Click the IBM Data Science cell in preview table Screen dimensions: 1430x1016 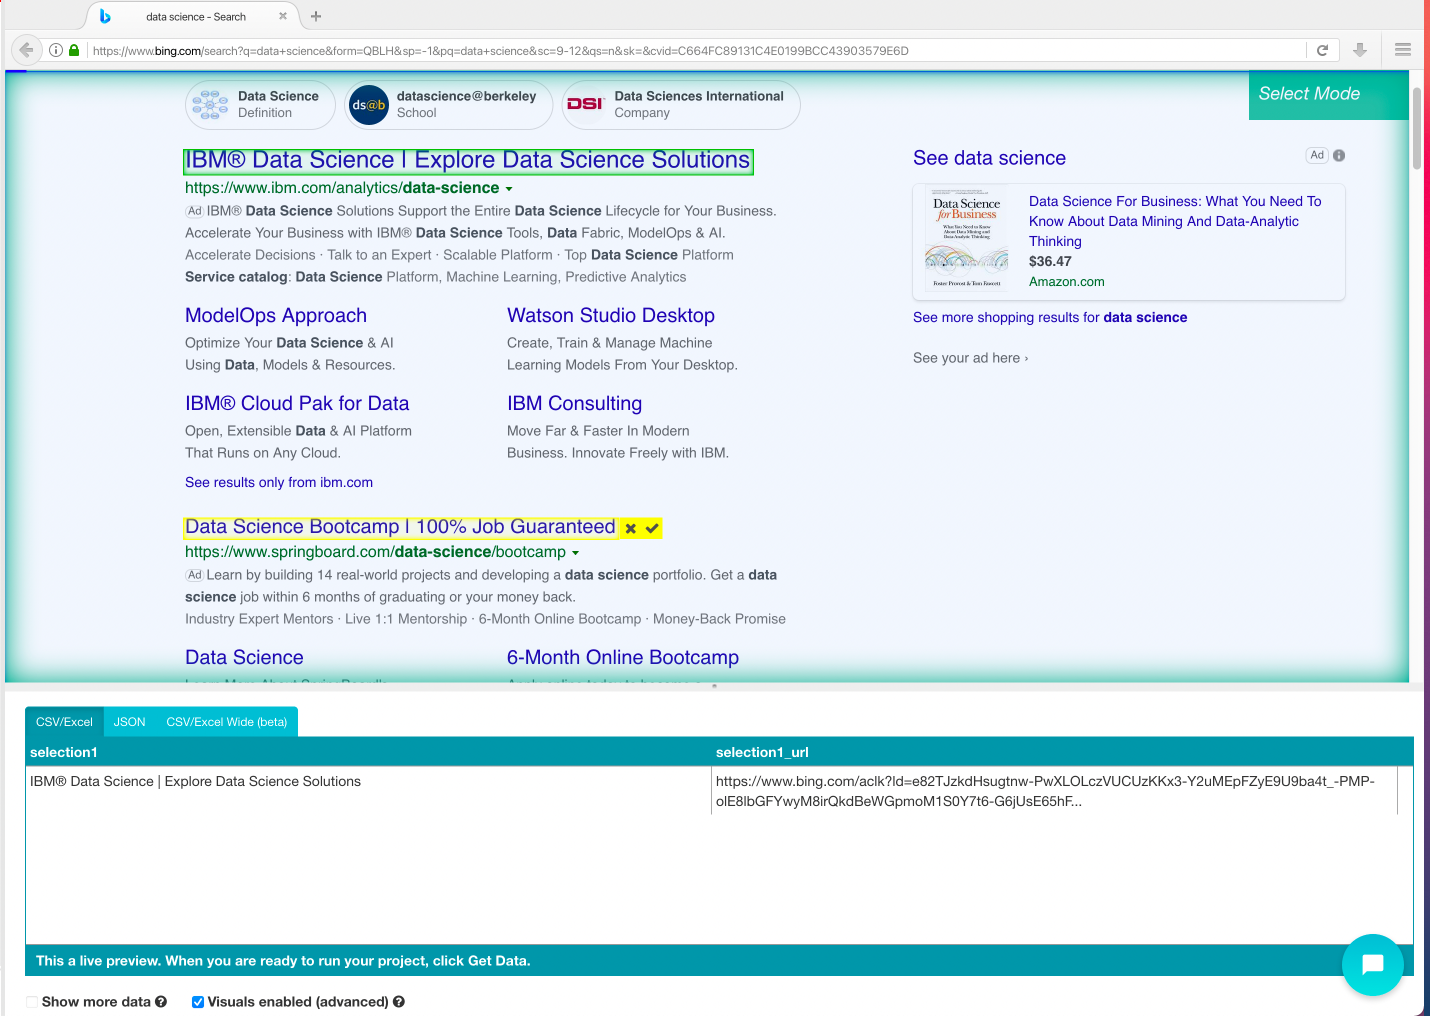(x=368, y=791)
